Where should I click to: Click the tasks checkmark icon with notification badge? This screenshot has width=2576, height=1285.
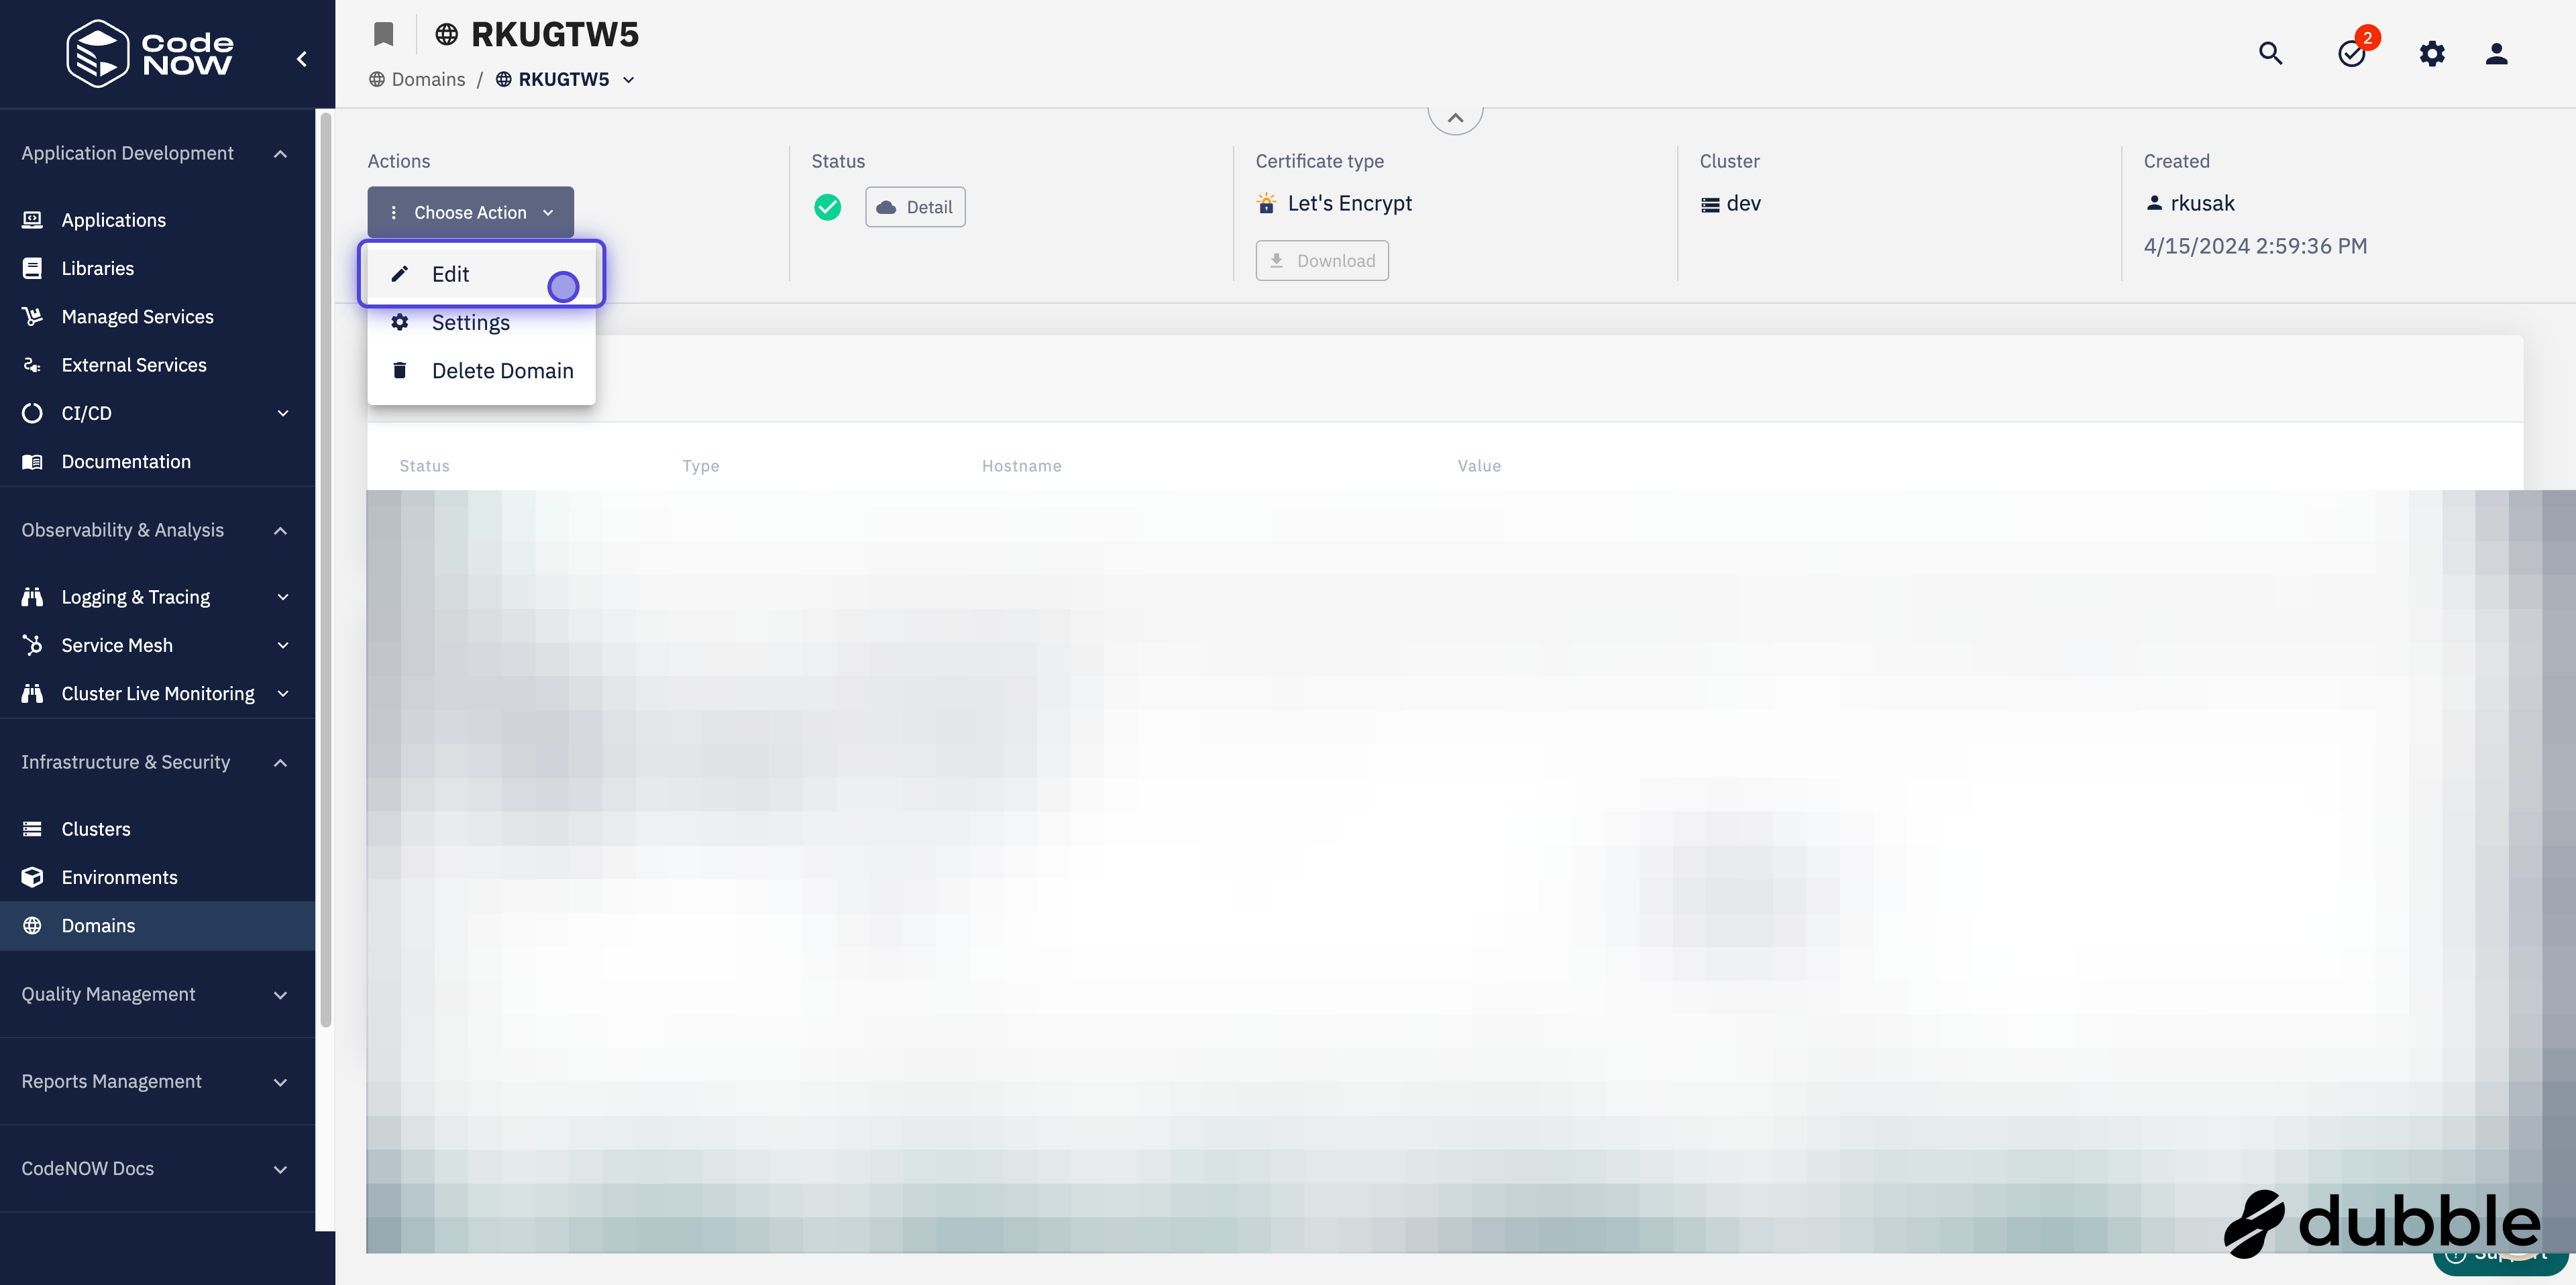click(2352, 54)
